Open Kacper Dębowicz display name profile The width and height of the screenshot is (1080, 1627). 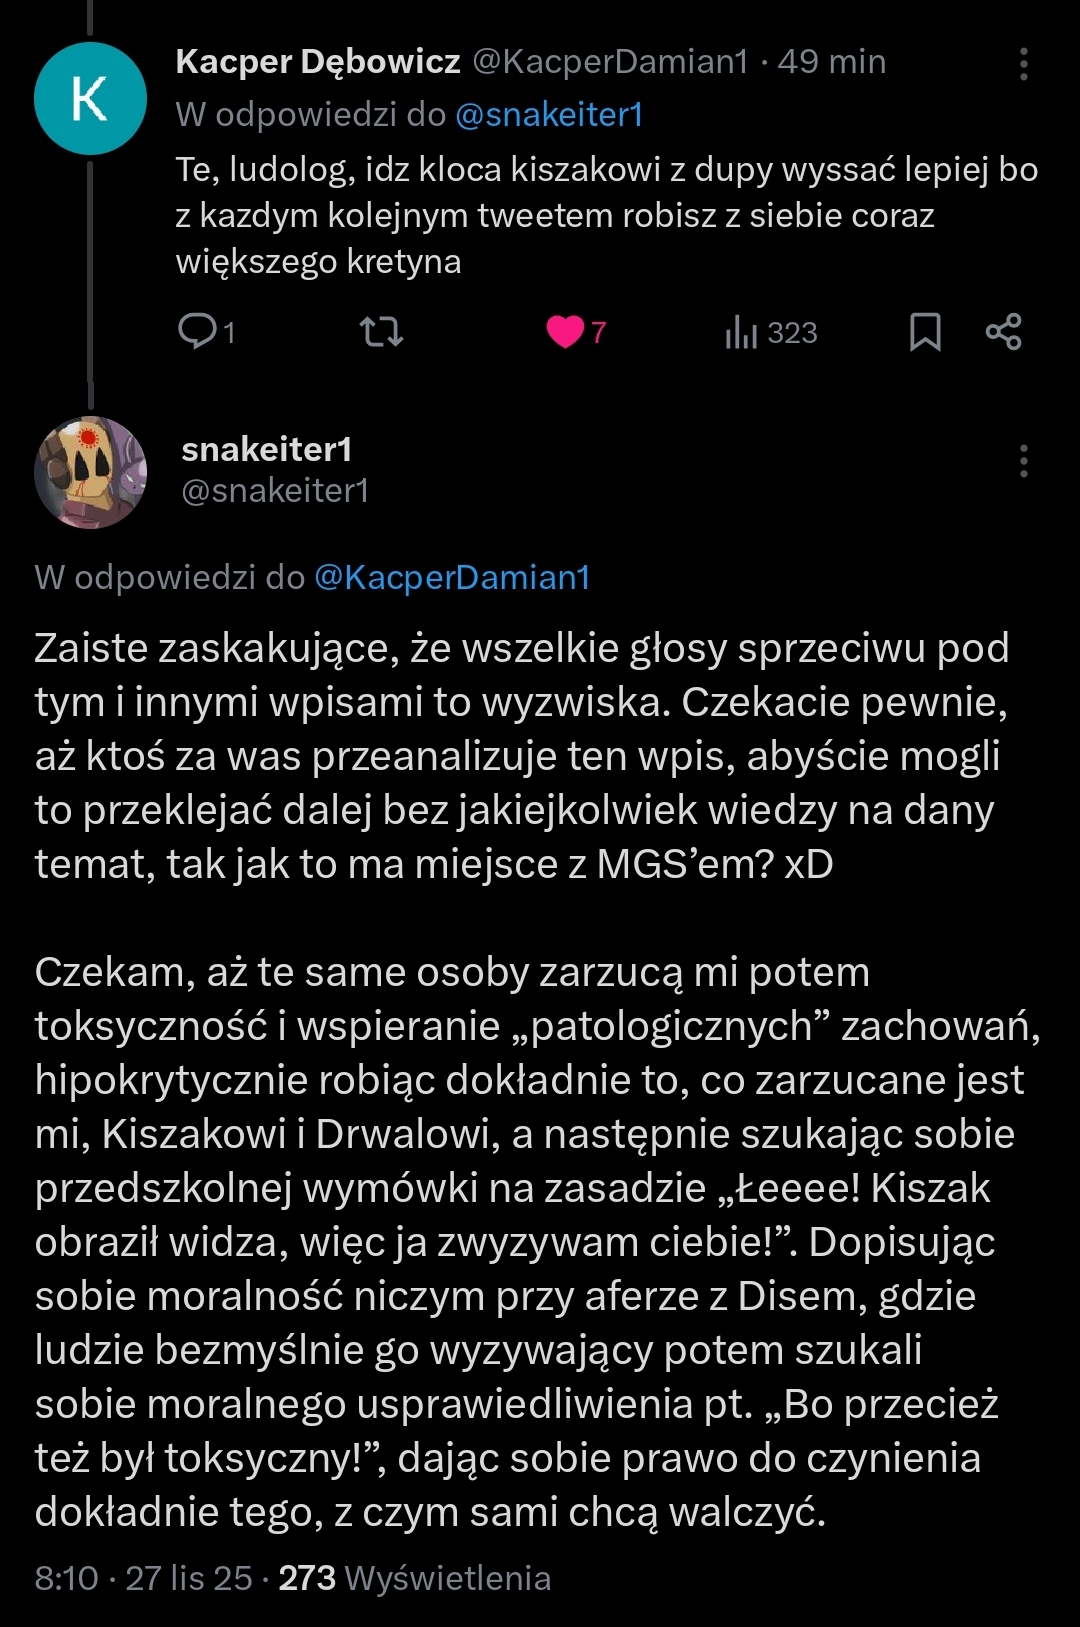tap(318, 62)
